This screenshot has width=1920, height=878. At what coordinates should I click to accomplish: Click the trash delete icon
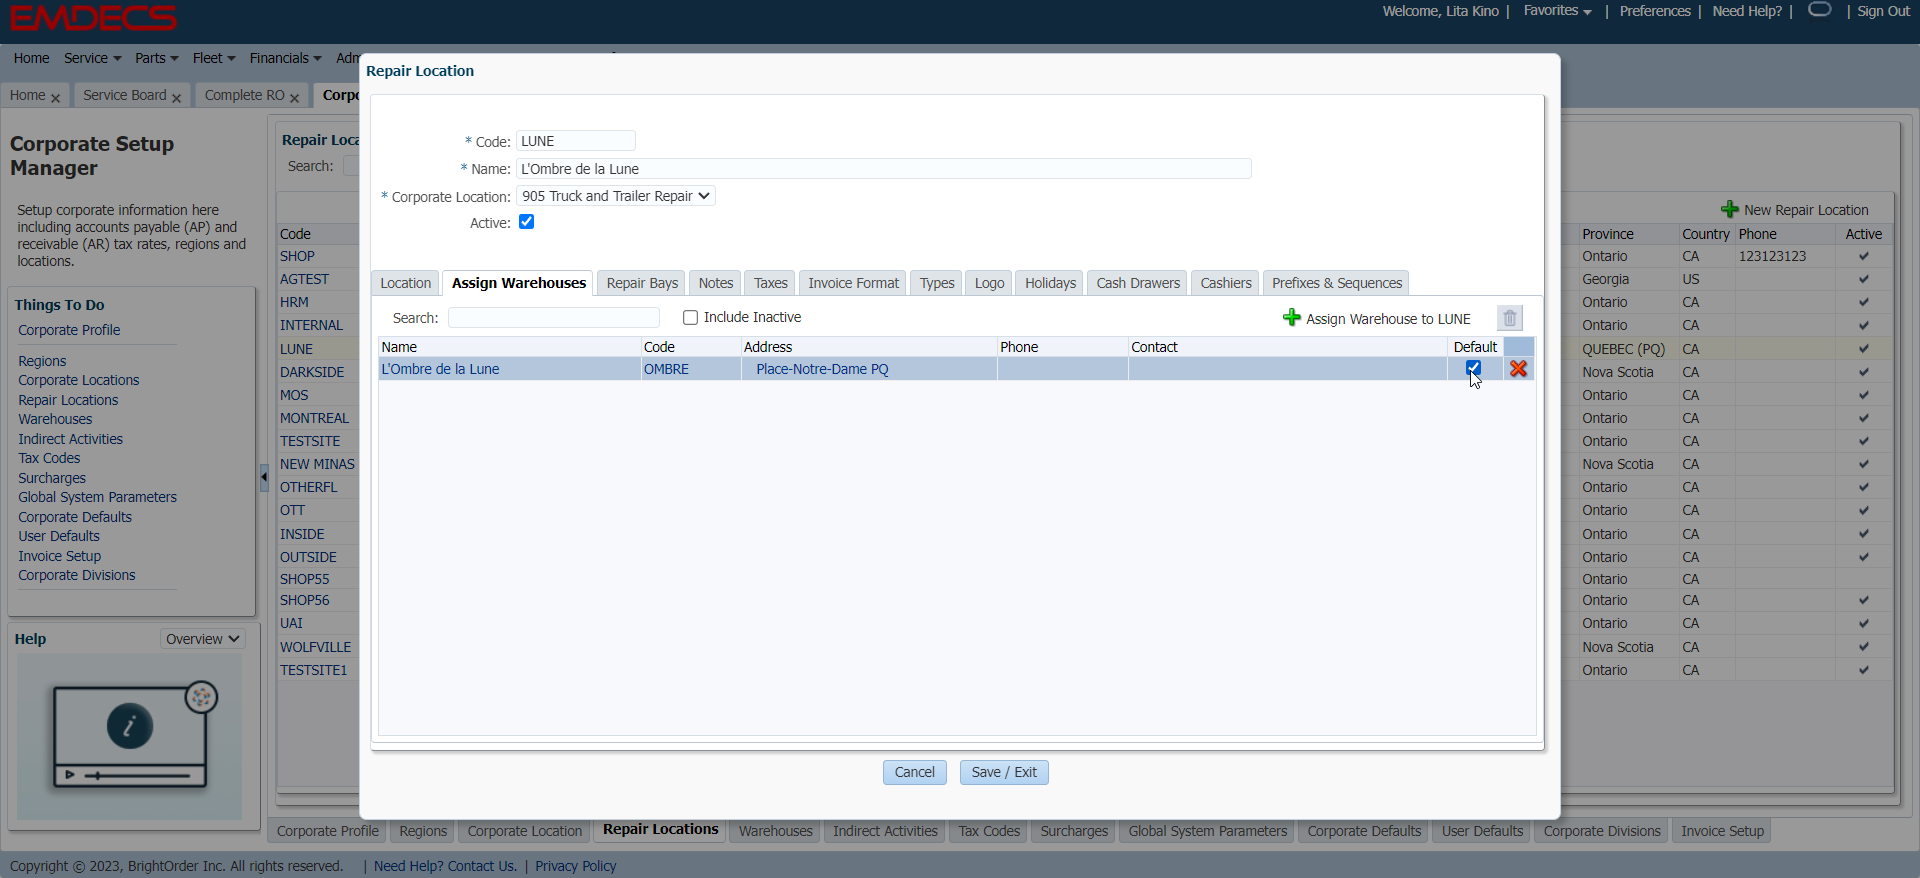(1509, 318)
